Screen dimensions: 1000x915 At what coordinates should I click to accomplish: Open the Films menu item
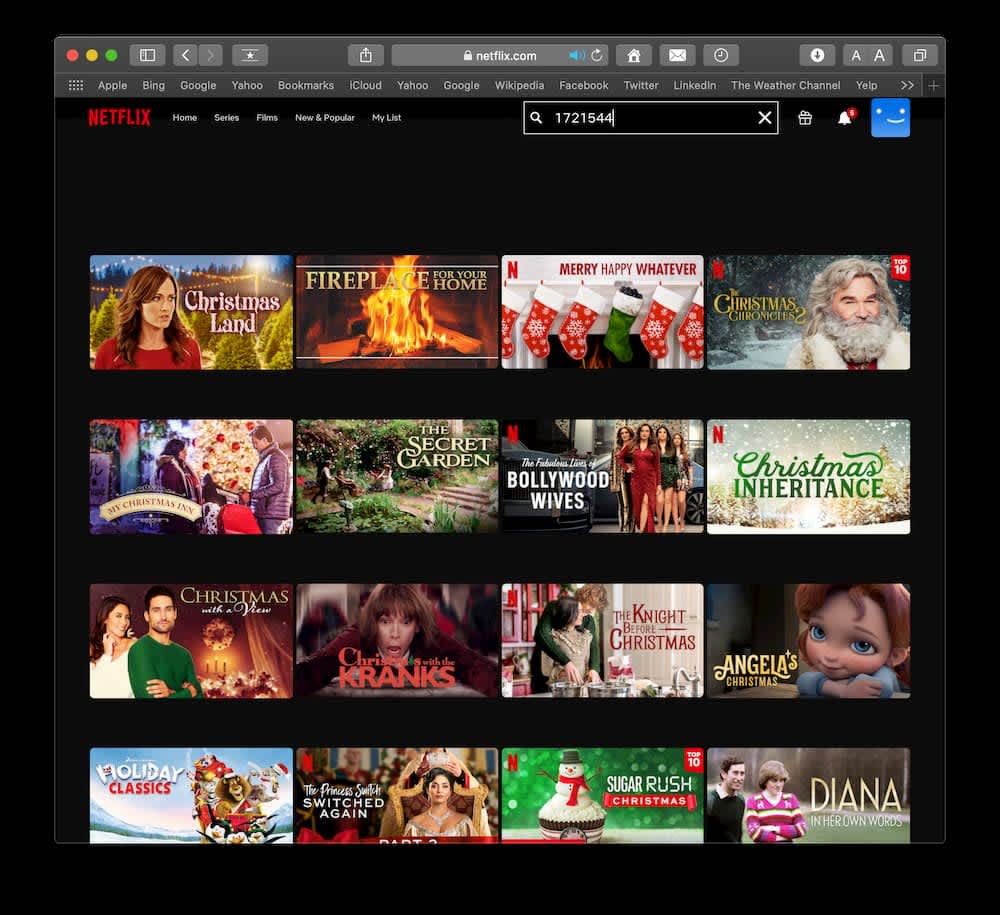[x=267, y=118]
